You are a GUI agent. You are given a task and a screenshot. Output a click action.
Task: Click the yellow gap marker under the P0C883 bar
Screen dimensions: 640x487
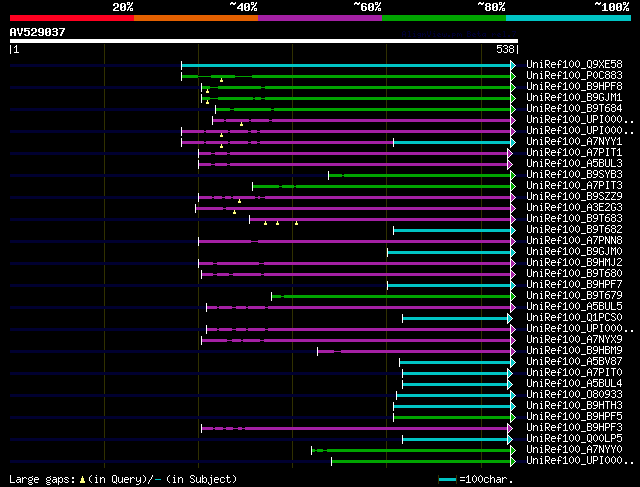pyautogui.click(x=221, y=80)
